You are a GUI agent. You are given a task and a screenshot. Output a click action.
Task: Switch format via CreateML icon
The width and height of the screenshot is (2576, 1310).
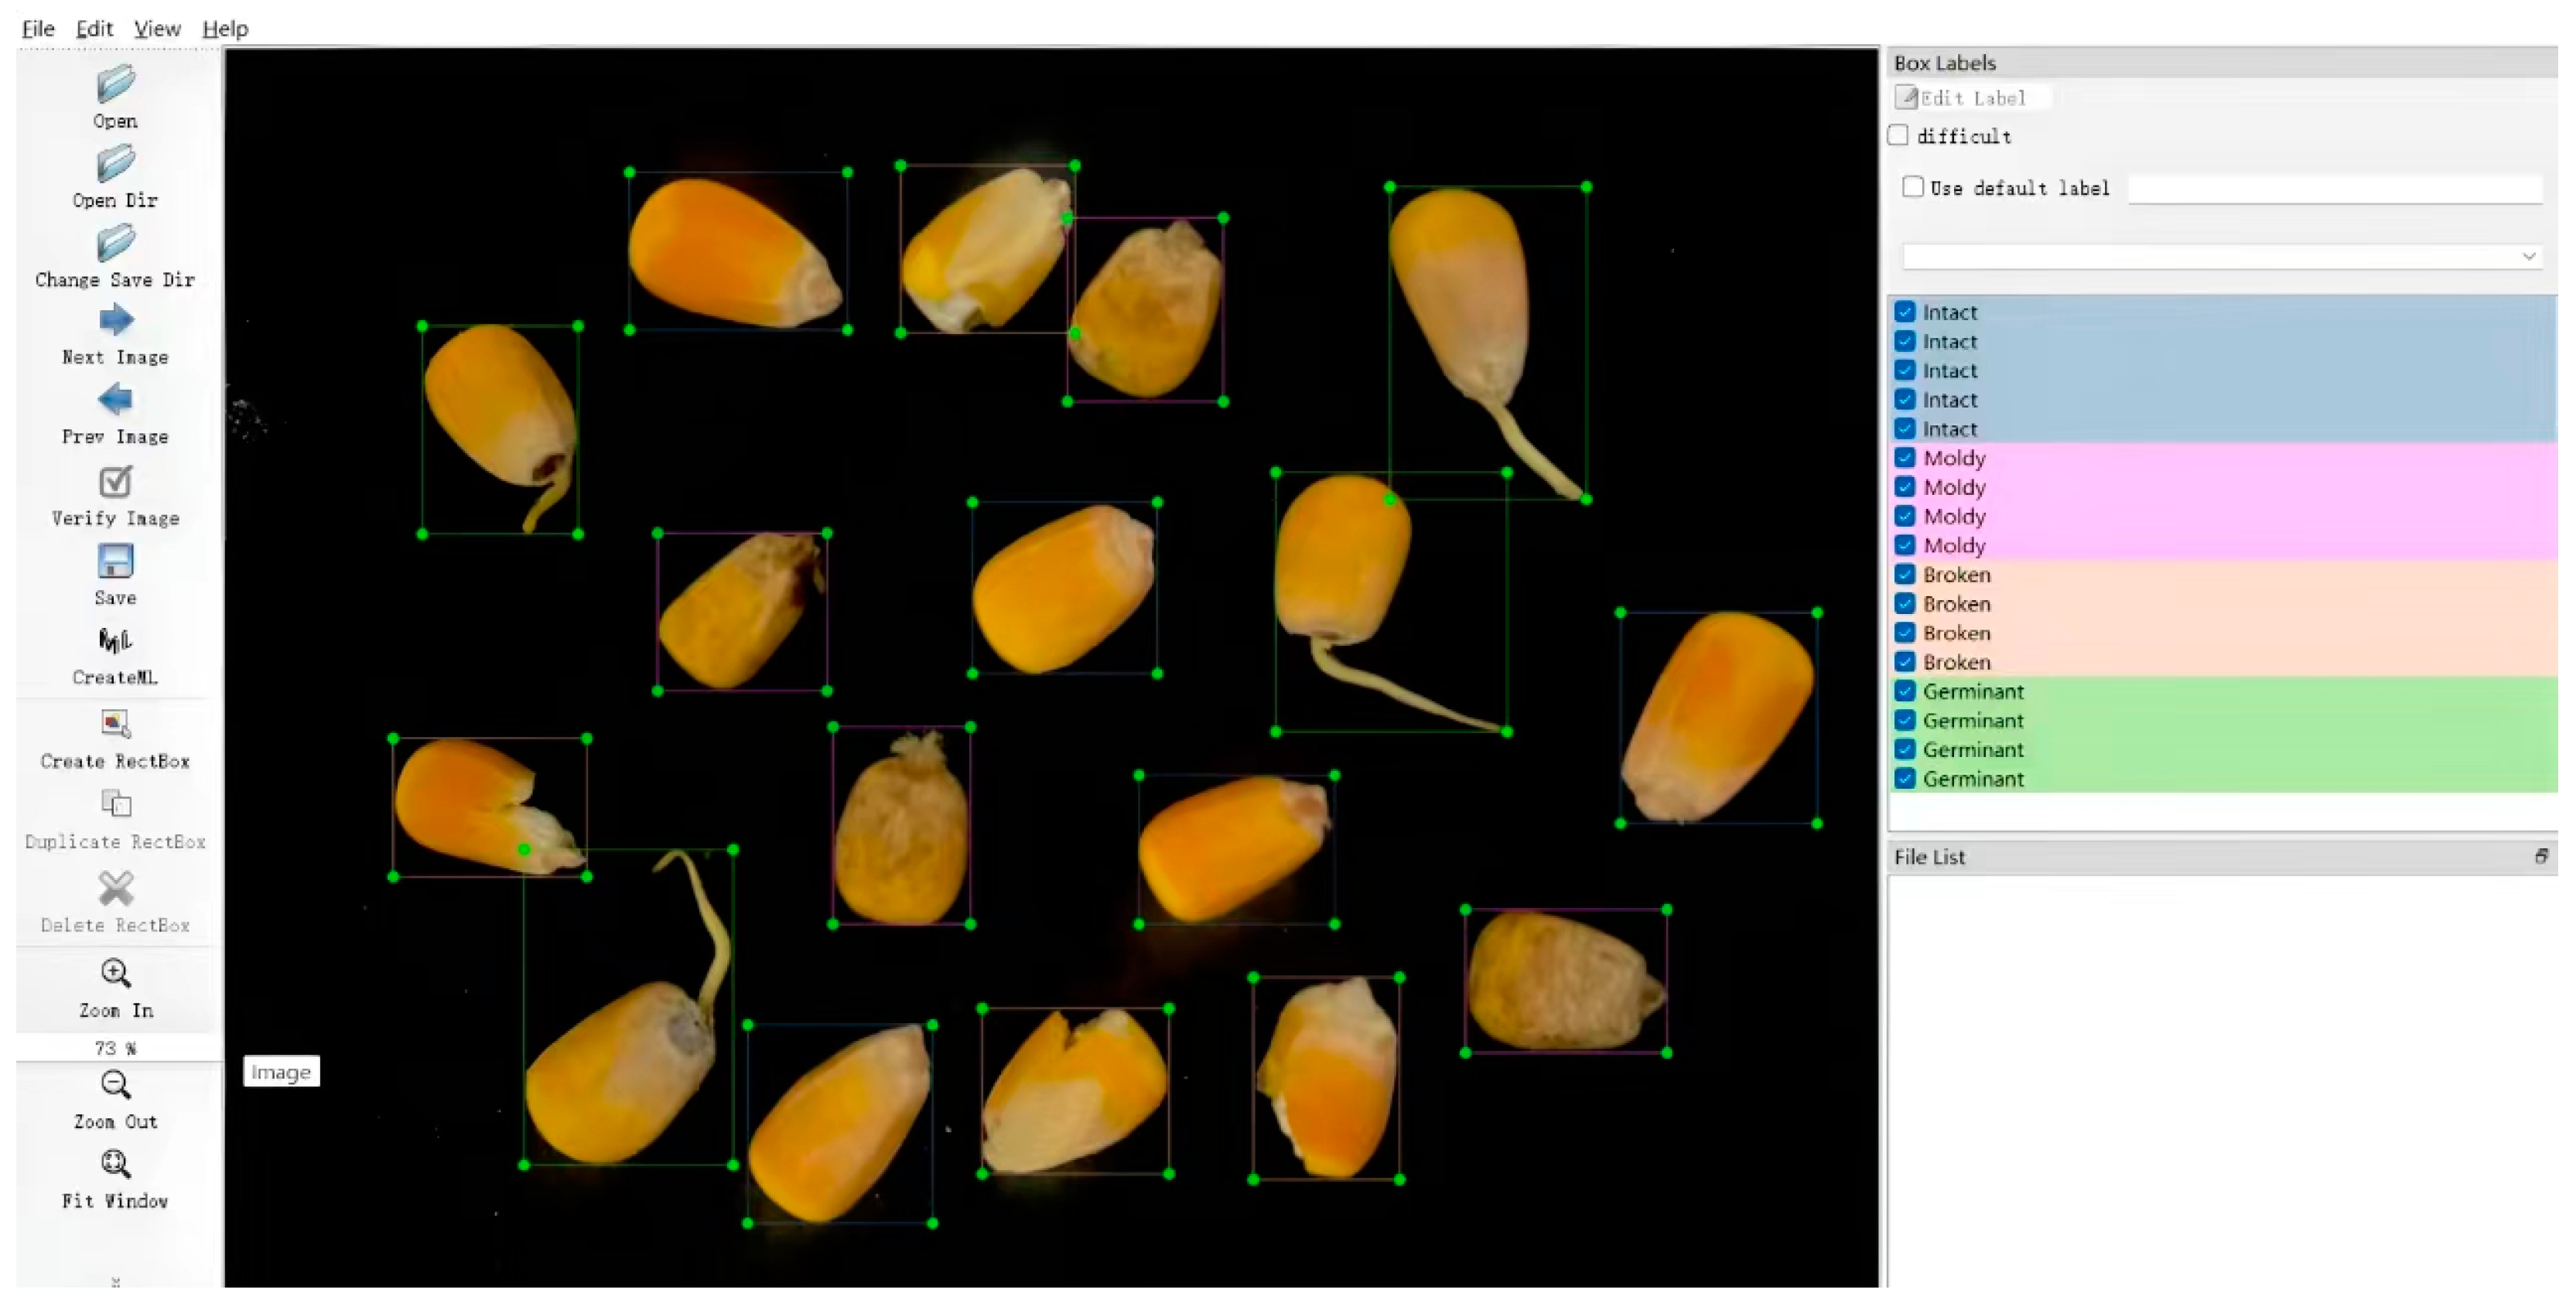115,641
